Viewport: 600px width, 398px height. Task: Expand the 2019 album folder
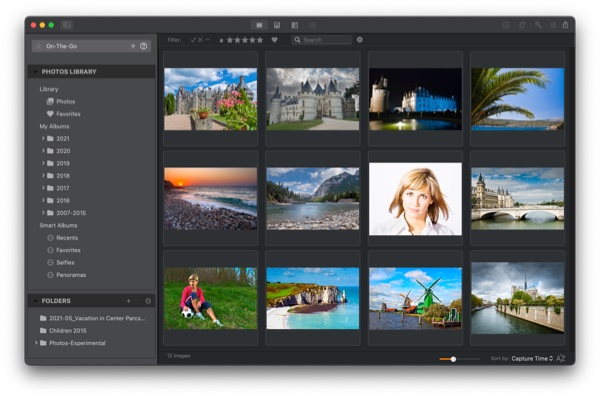[x=43, y=163]
